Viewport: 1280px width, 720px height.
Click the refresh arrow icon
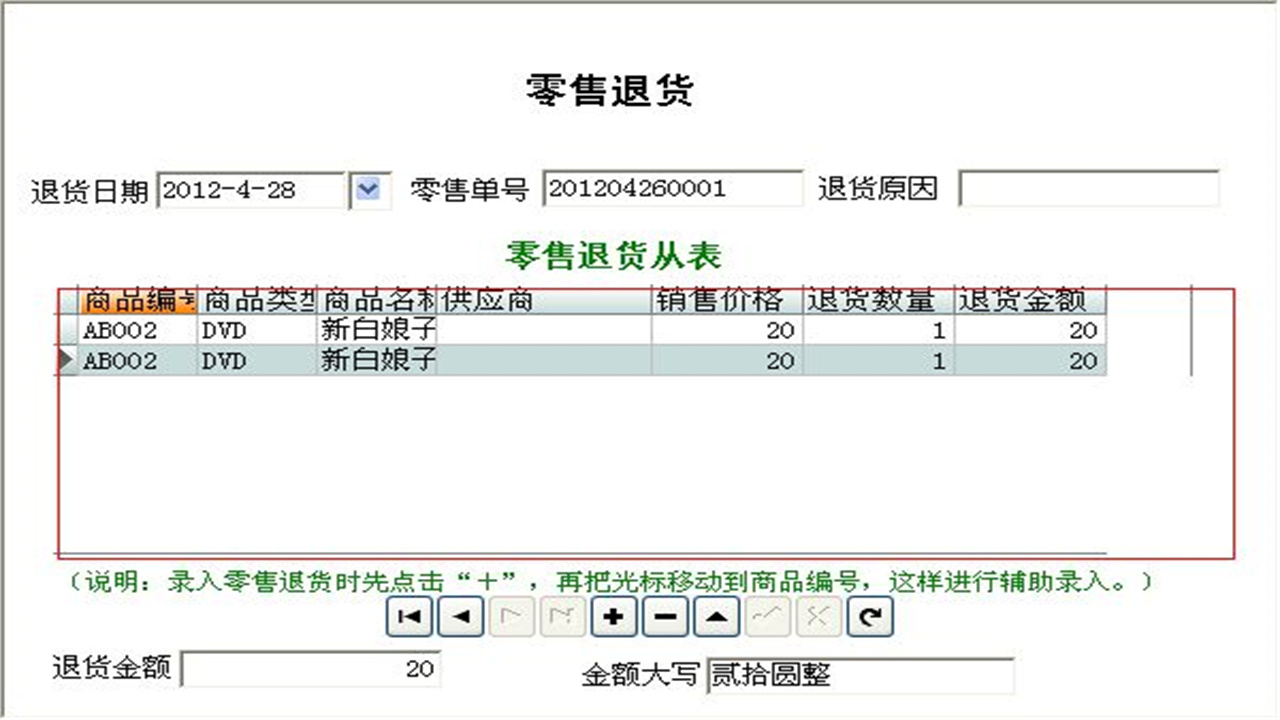pyautogui.click(x=869, y=617)
